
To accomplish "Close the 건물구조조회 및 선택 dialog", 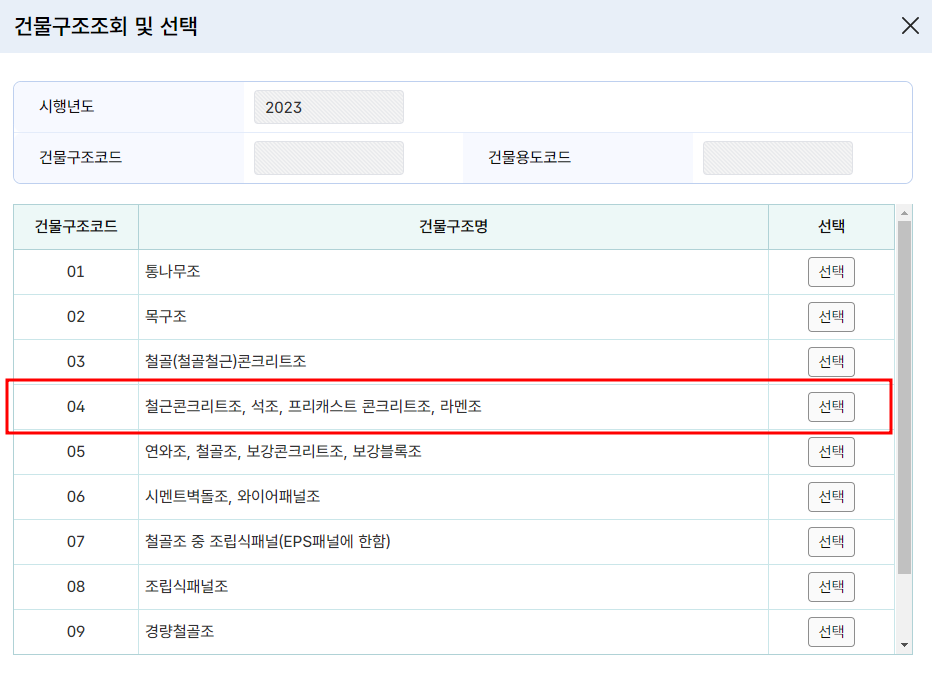I will [x=910, y=26].
